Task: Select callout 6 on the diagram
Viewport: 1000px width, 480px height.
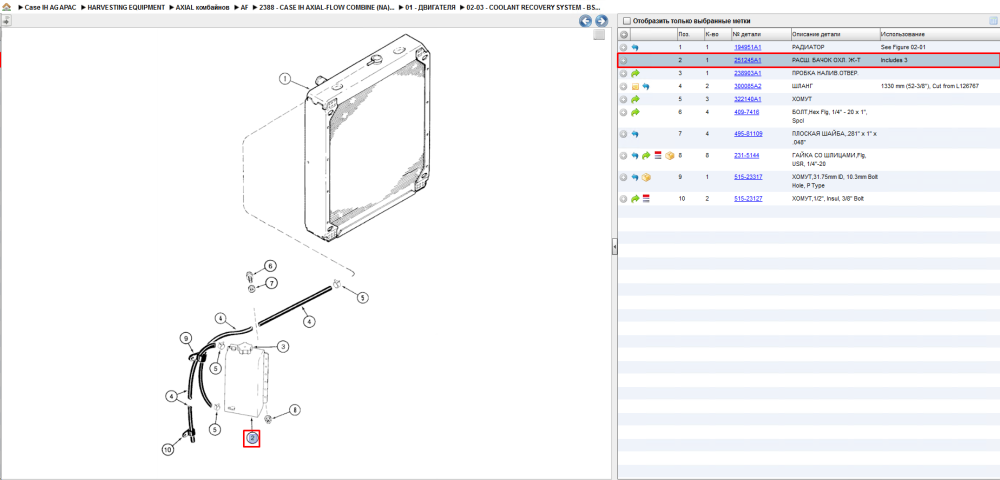Action: [270, 266]
